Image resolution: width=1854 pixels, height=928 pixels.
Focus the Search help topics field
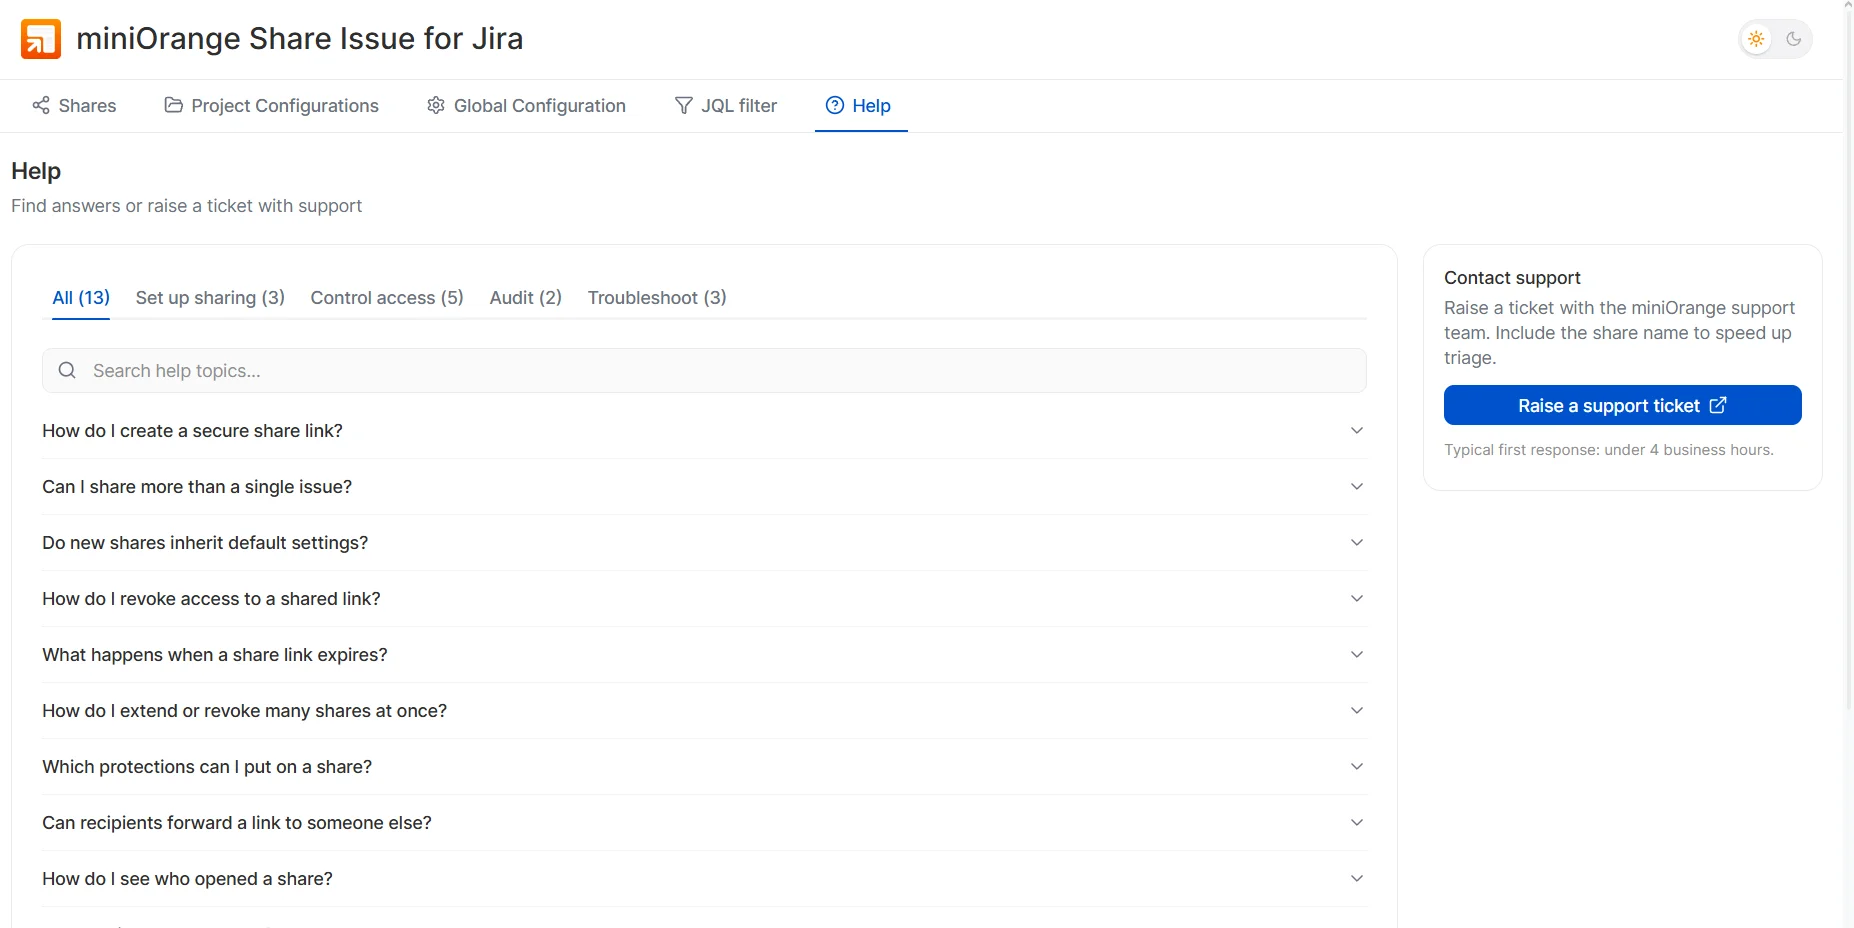[x=704, y=370]
